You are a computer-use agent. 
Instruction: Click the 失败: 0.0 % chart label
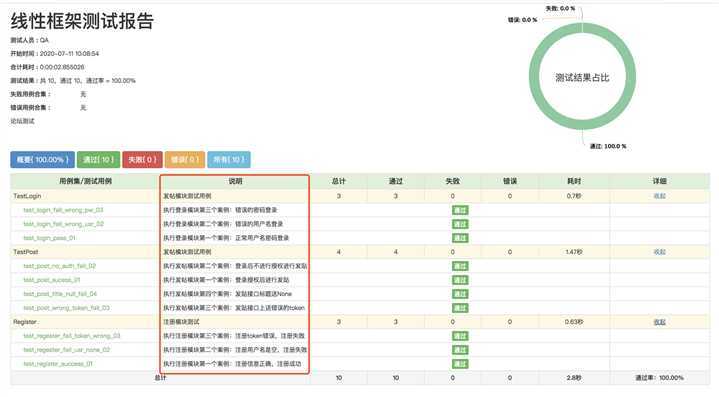(560, 9)
